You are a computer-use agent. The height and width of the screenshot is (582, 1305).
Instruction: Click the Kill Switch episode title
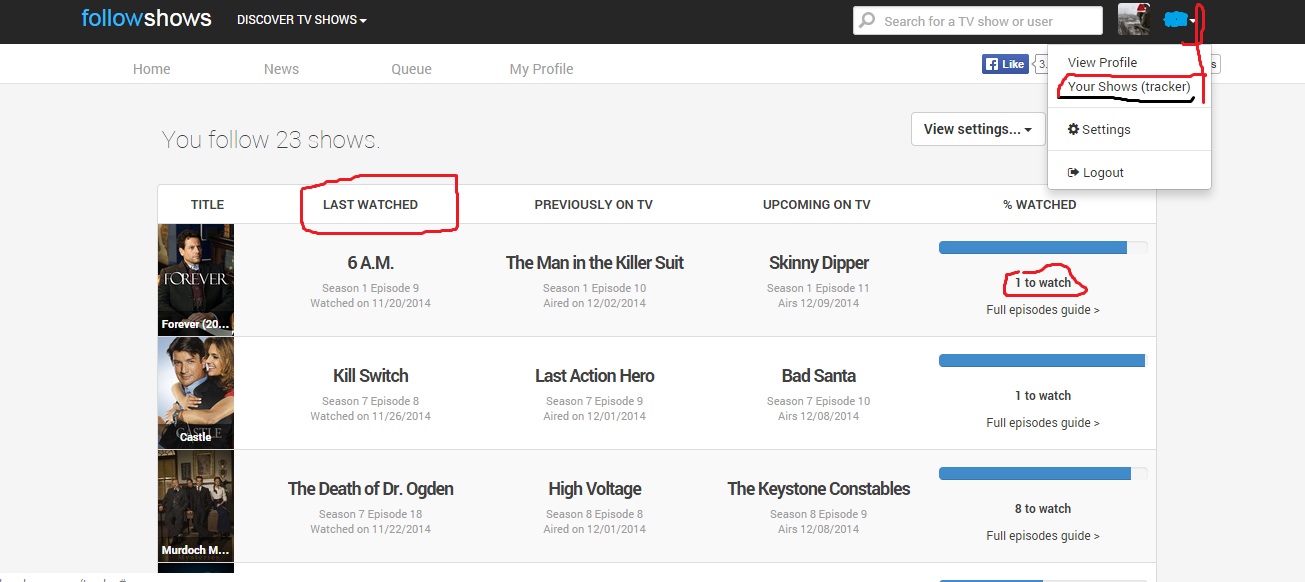[370, 376]
